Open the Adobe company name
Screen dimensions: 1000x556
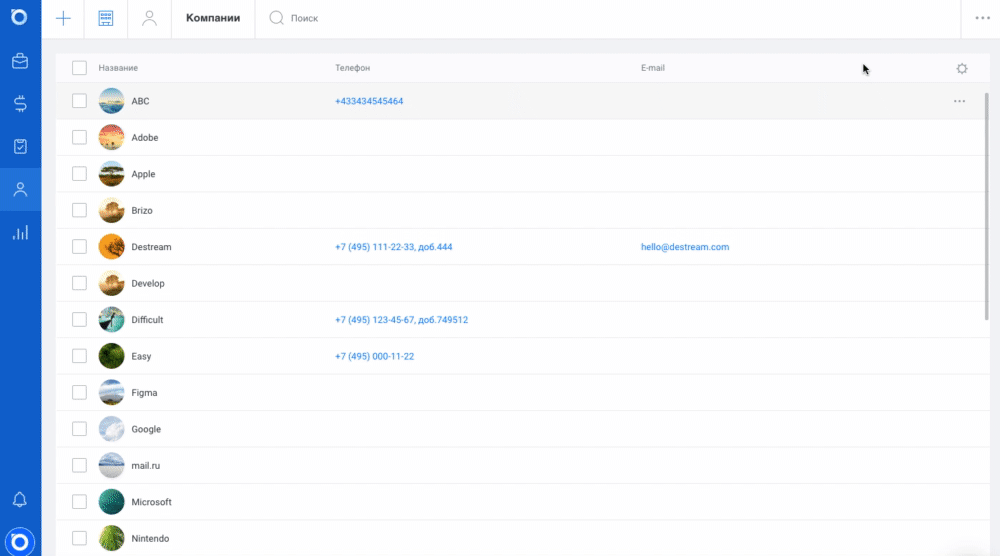[x=145, y=138]
